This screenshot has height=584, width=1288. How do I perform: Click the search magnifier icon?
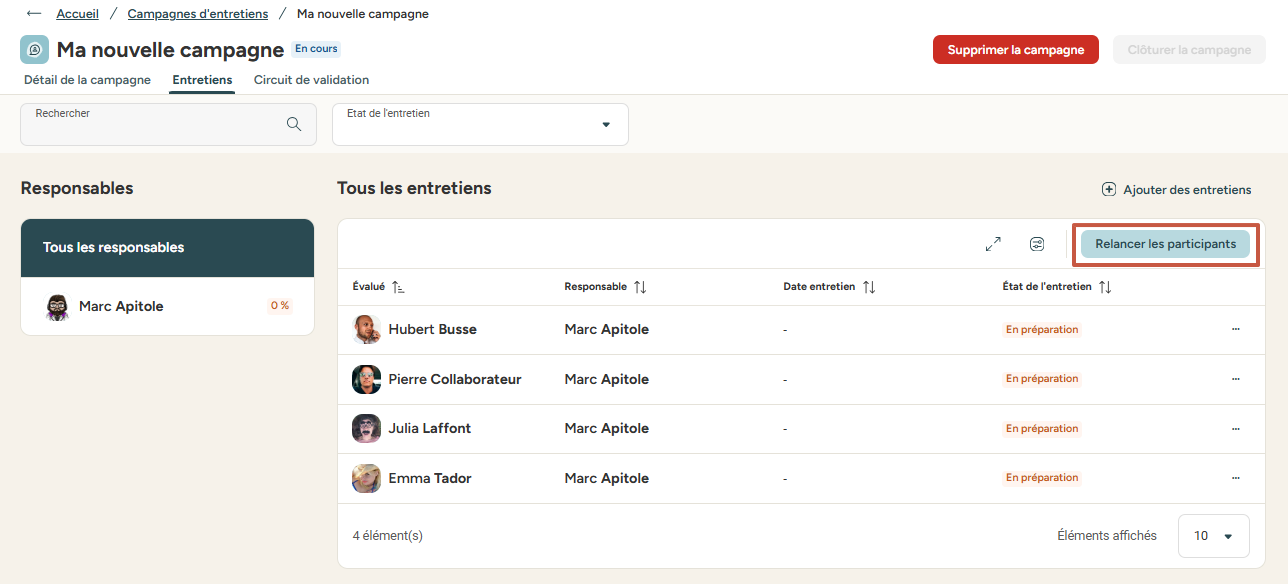point(294,124)
